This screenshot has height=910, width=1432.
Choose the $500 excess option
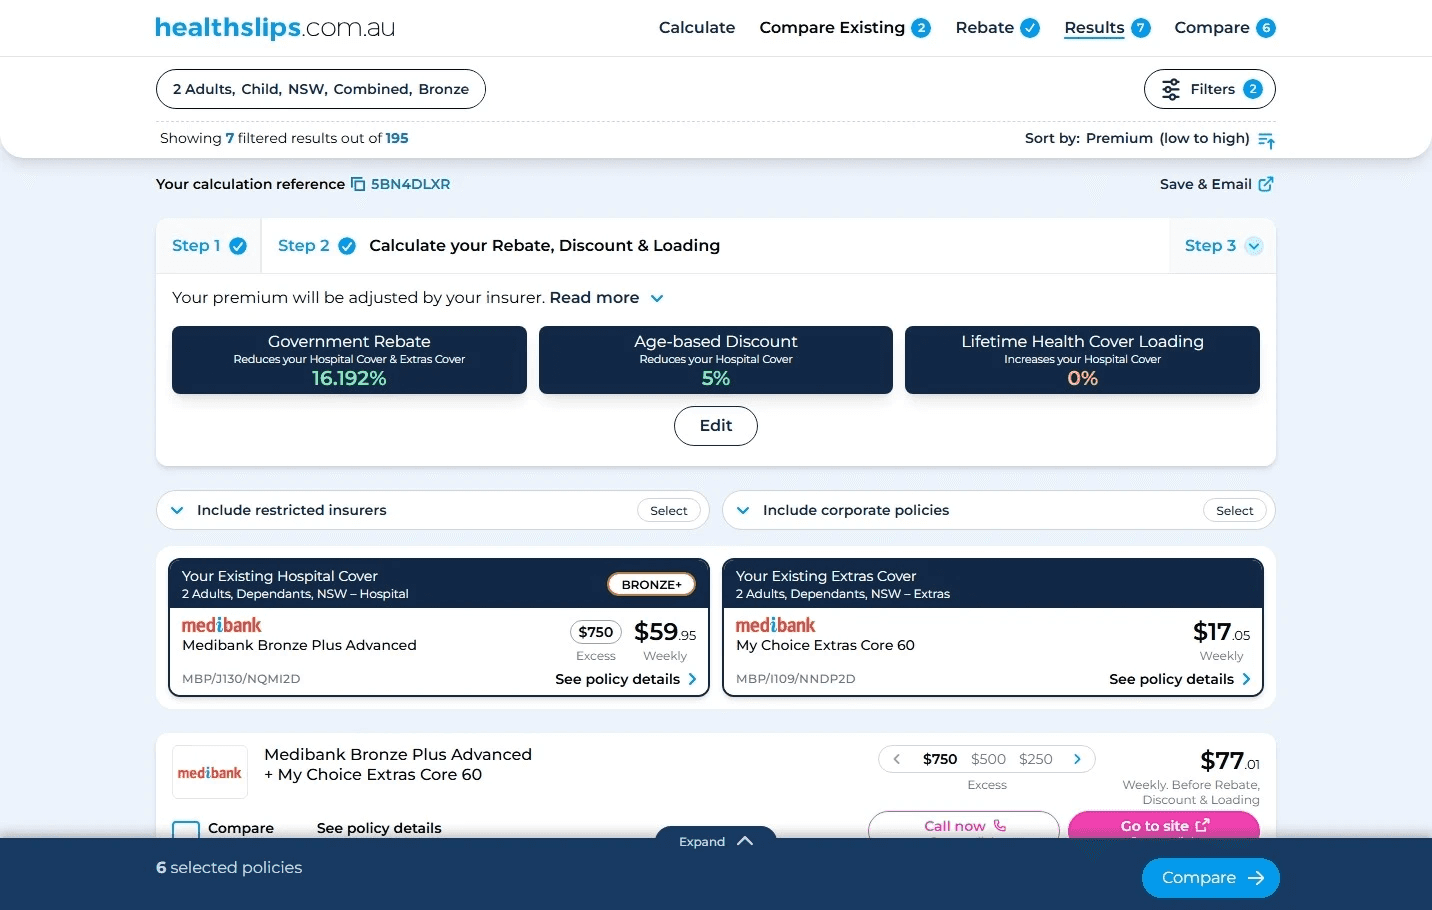click(988, 759)
